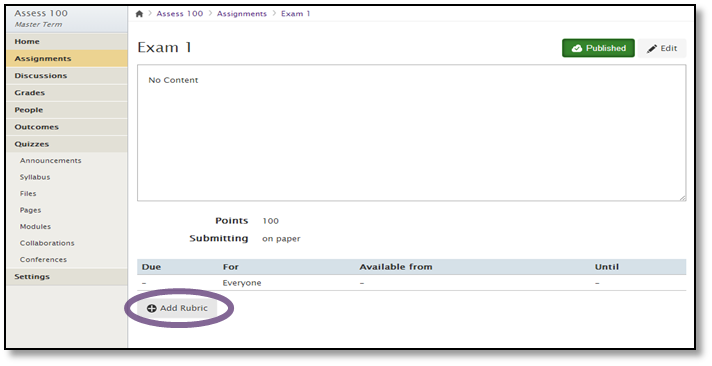Click the Published cloud icon
This screenshot has height=366, width=712.
pos(577,48)
